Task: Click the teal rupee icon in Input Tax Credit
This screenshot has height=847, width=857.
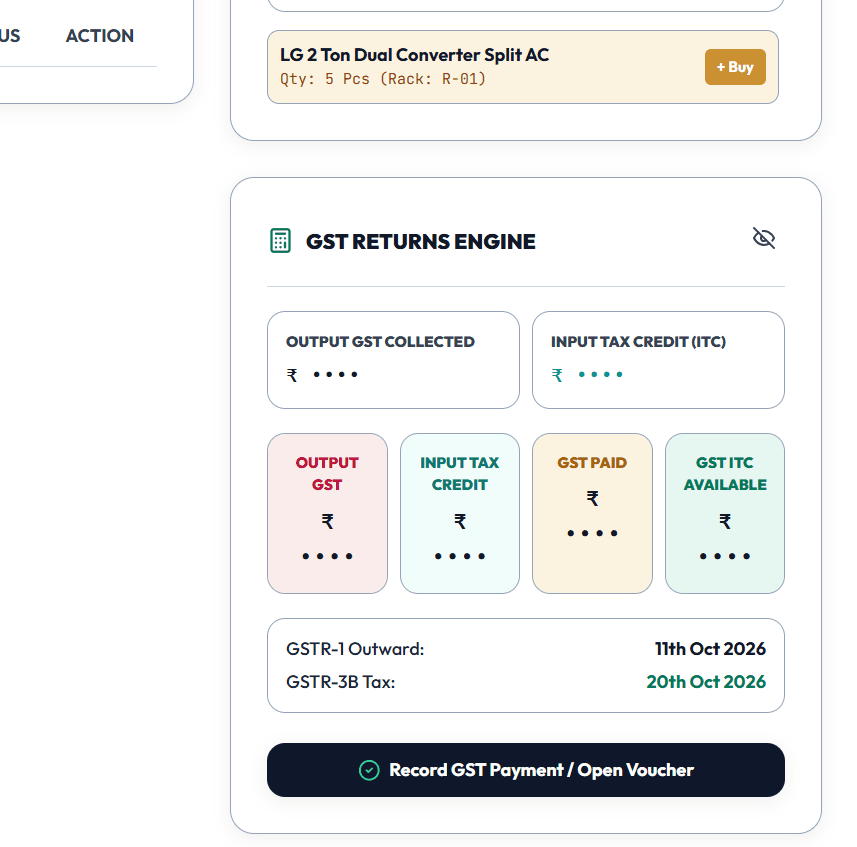Action: (x=557, y=375)
